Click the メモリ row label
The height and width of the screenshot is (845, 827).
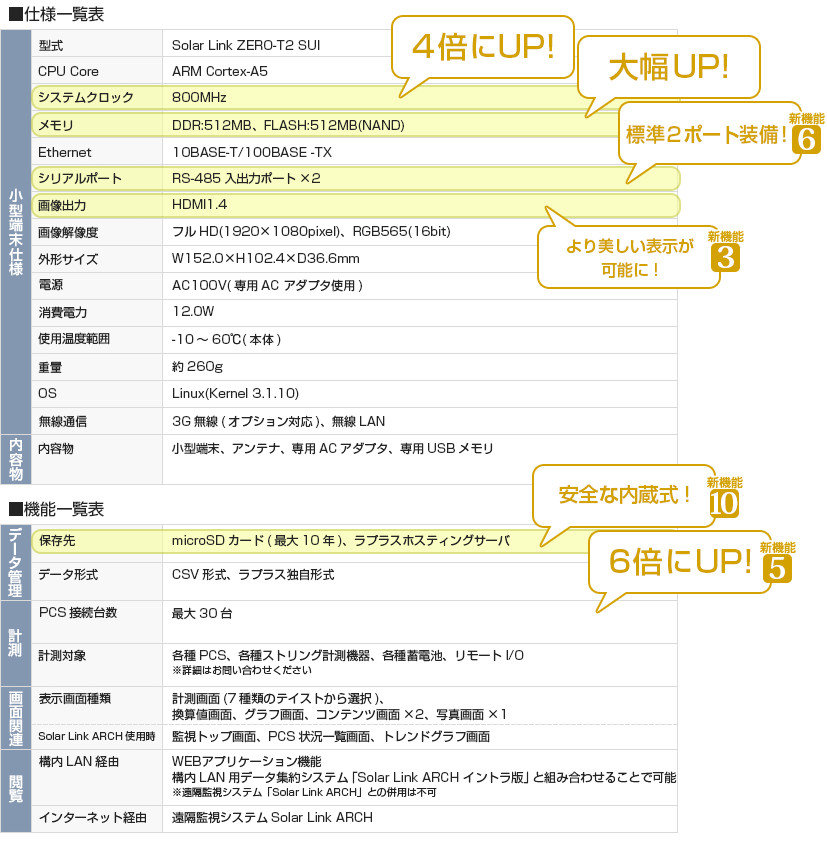(55, 125)
